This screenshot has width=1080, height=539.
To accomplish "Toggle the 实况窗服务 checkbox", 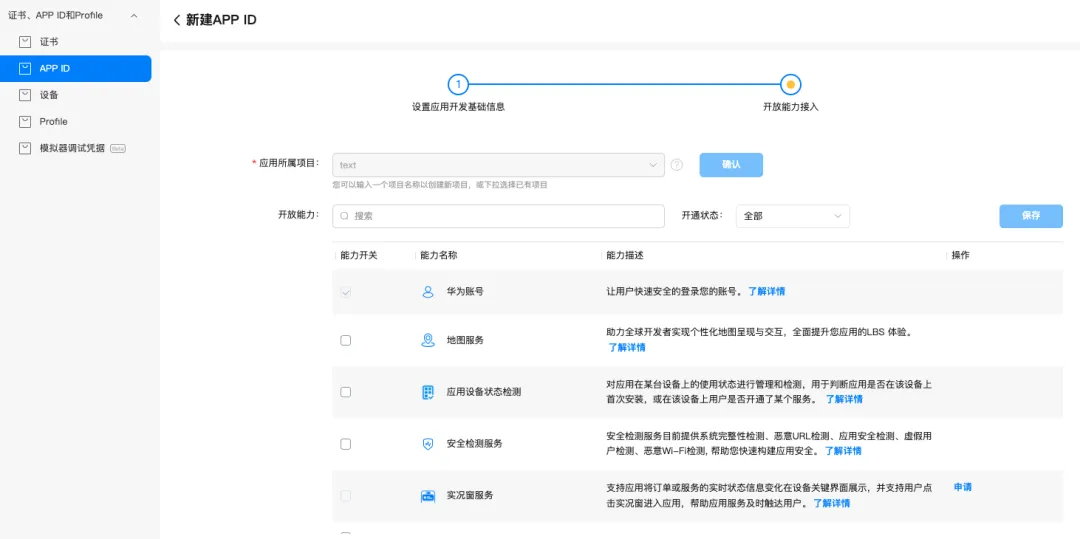I will click(x=346, y=496).
